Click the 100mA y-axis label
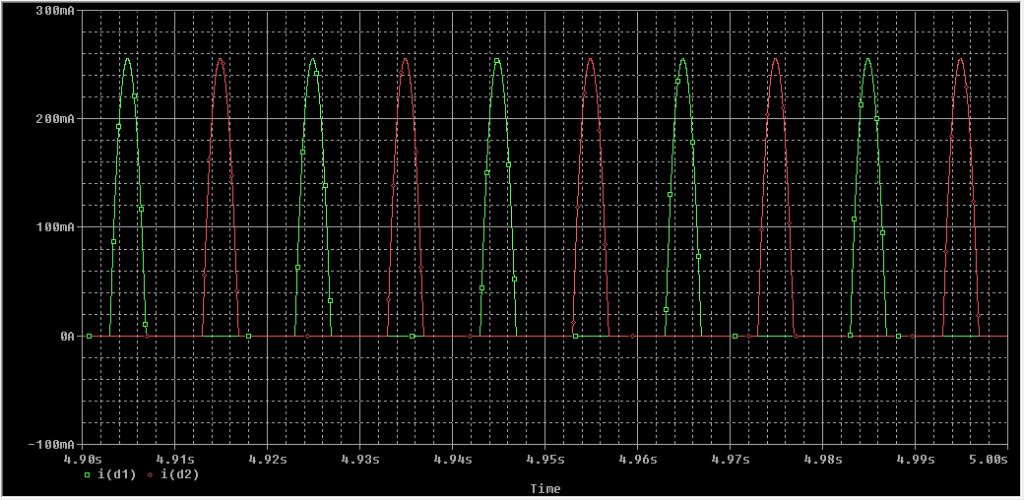This screenshot has height=500, width=1024. point(56,228)
